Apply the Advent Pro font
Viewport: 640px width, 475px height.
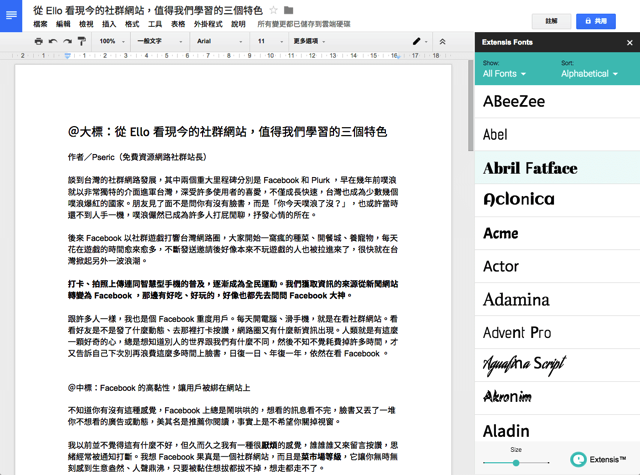(x=557, y=333)
